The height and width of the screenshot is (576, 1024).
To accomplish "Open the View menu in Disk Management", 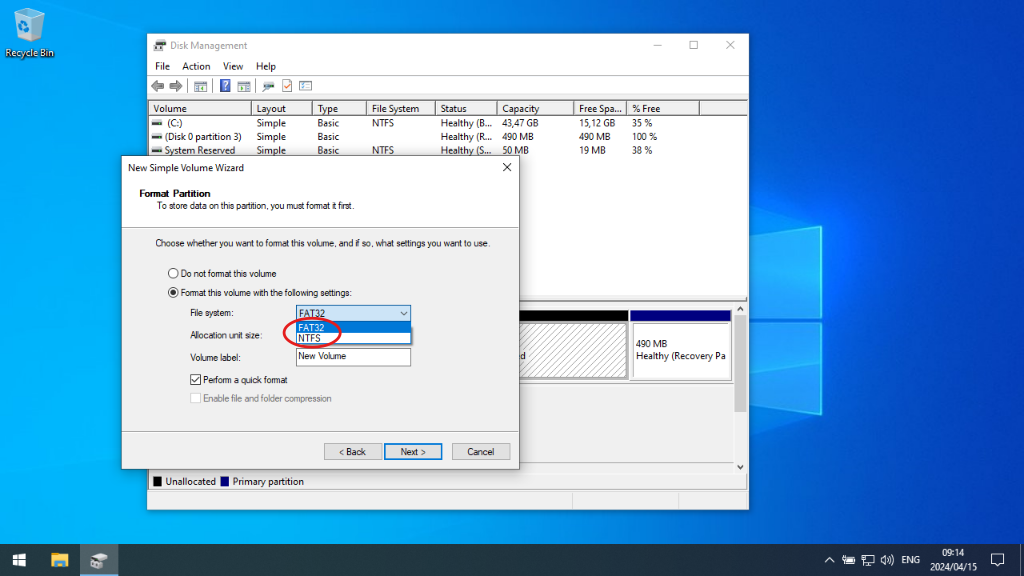I will [233, 66].
